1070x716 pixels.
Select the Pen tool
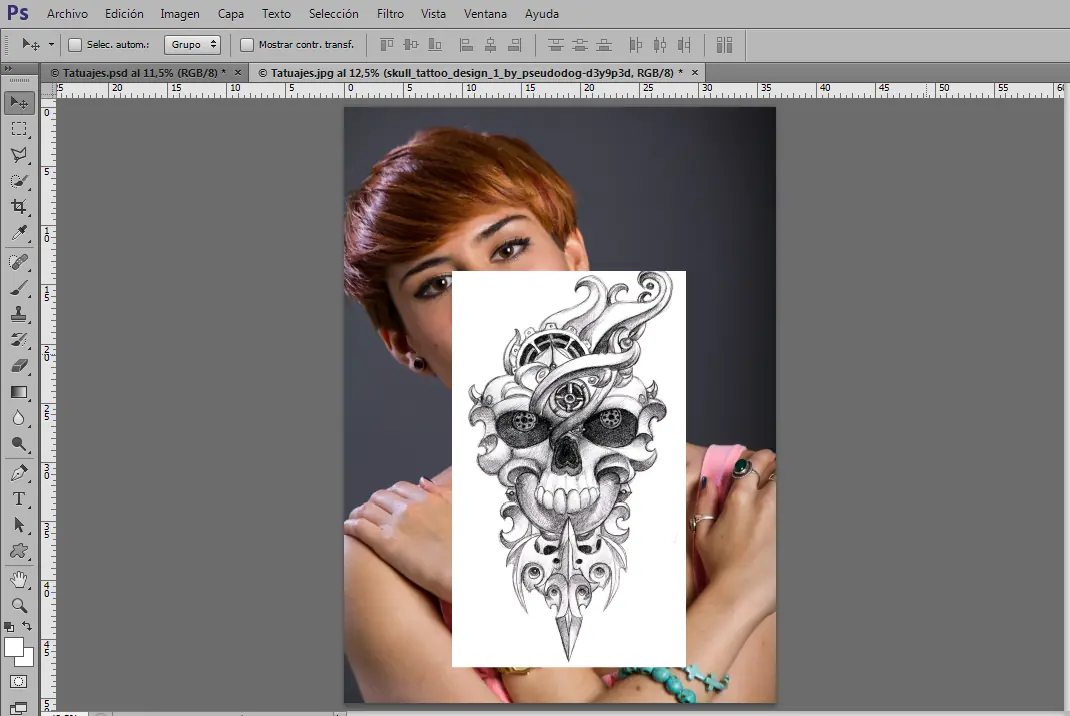coord(19,473)
